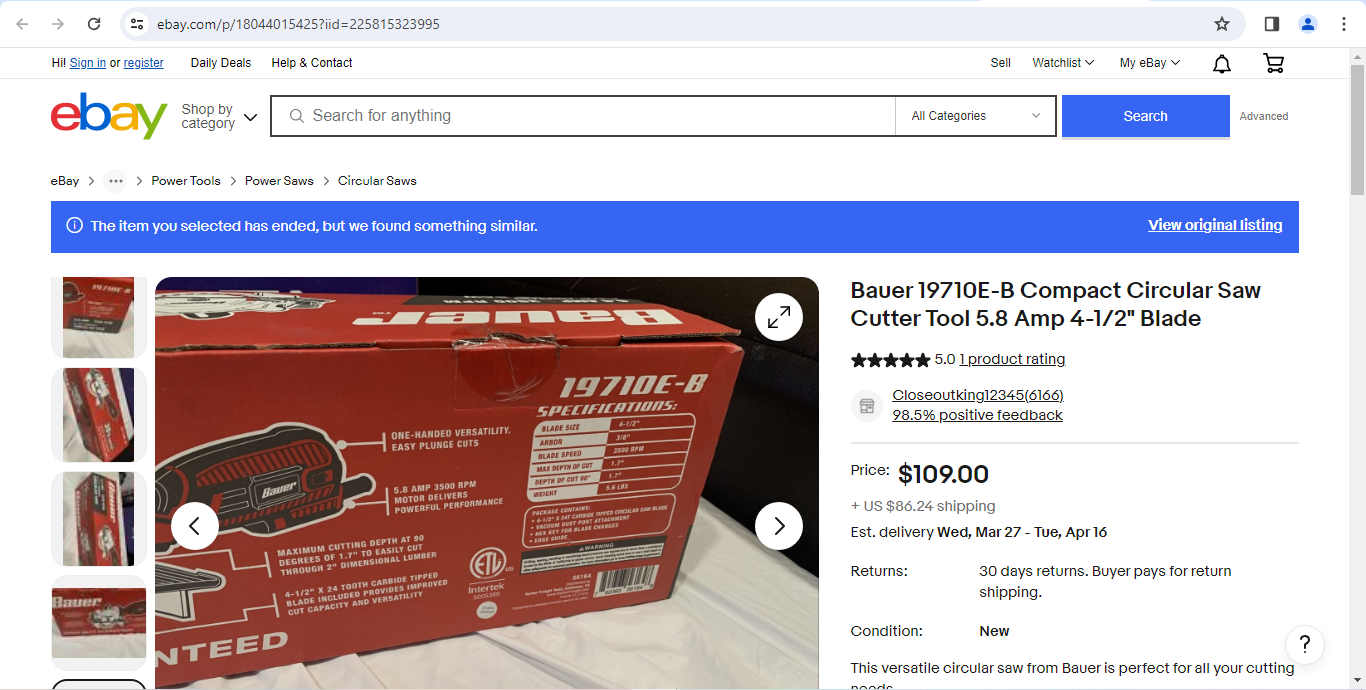Click the $109.00 price text

click(943, 474)
